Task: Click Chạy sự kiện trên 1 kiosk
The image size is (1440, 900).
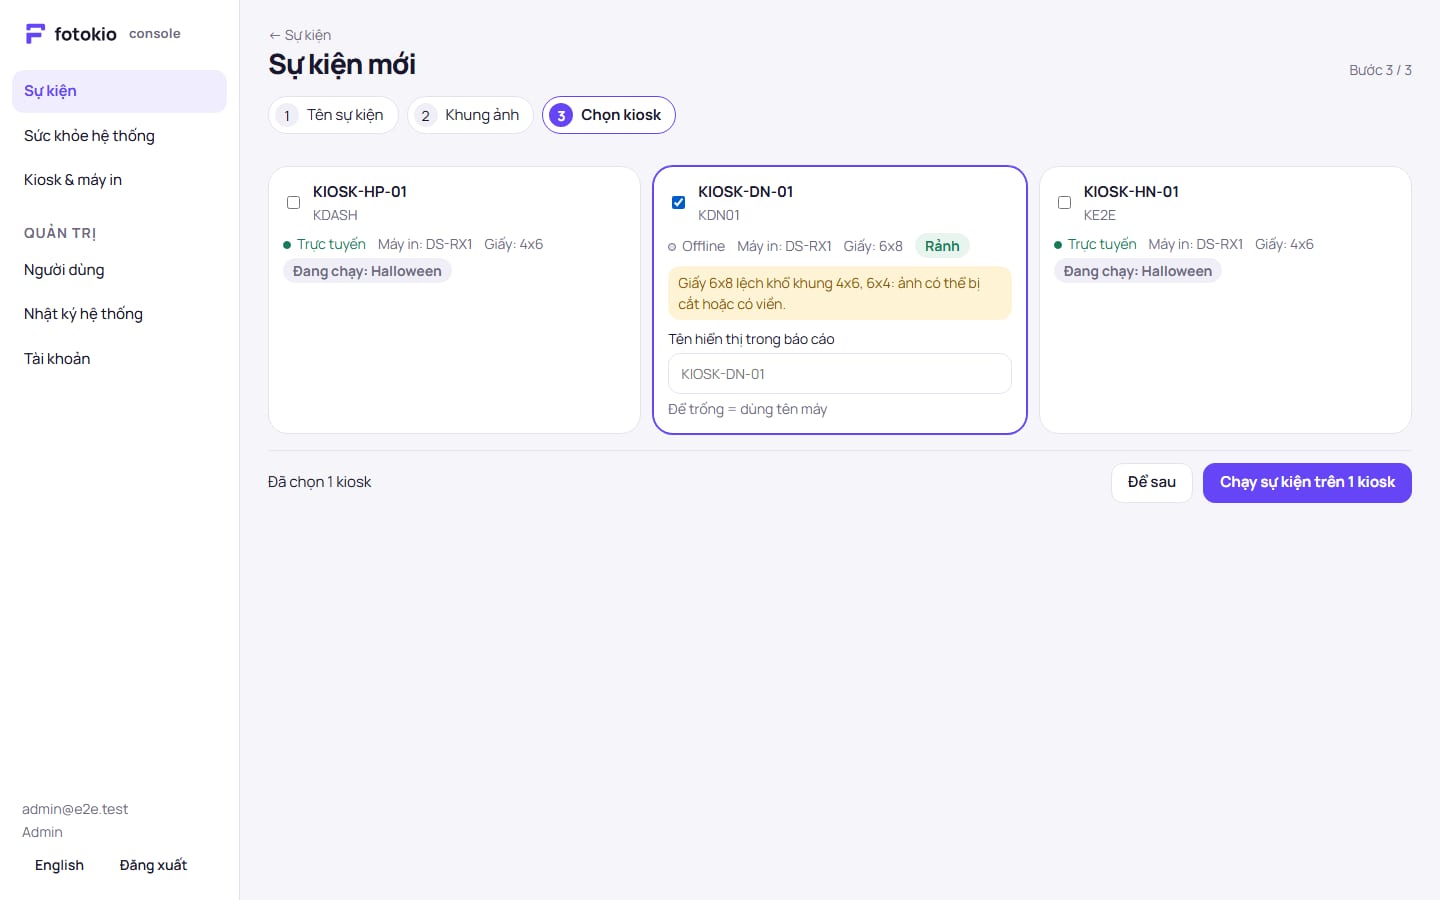Action: click(x=1307, y=483)
